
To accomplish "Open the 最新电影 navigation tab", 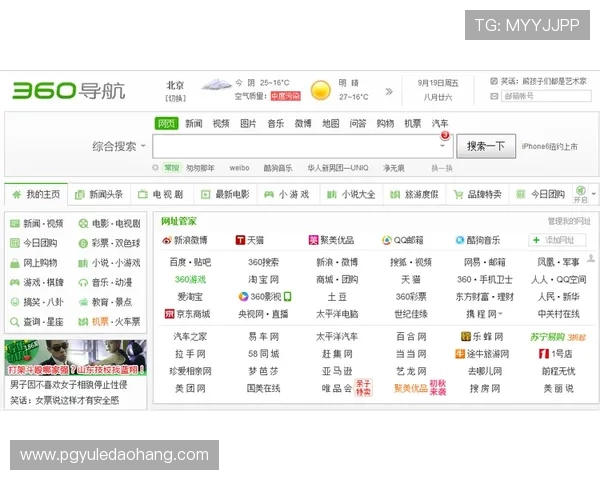I will pyautogui.click(x=225, y=194).
